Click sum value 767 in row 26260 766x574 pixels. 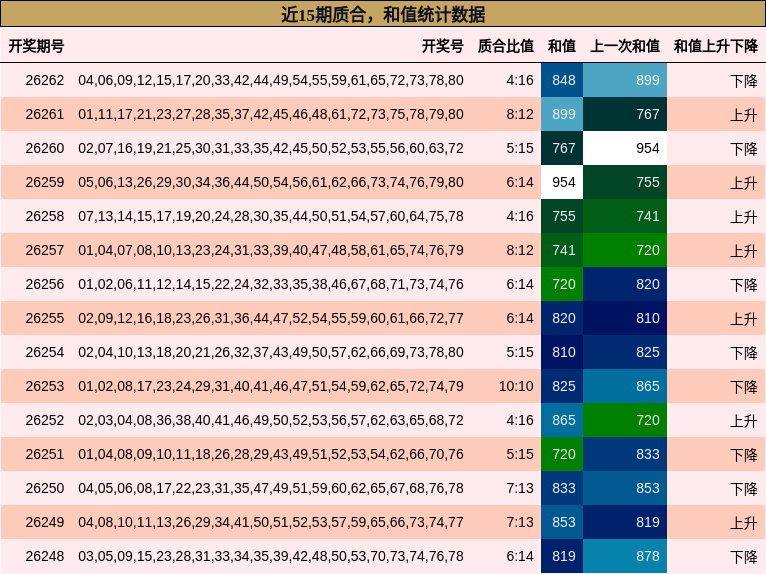(x=562, y=148)
